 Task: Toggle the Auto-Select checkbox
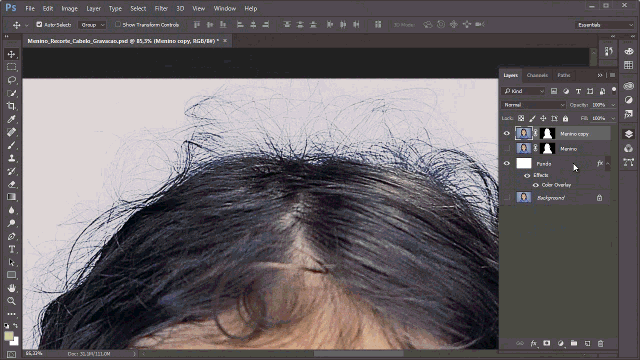click(x=39, y=24)
